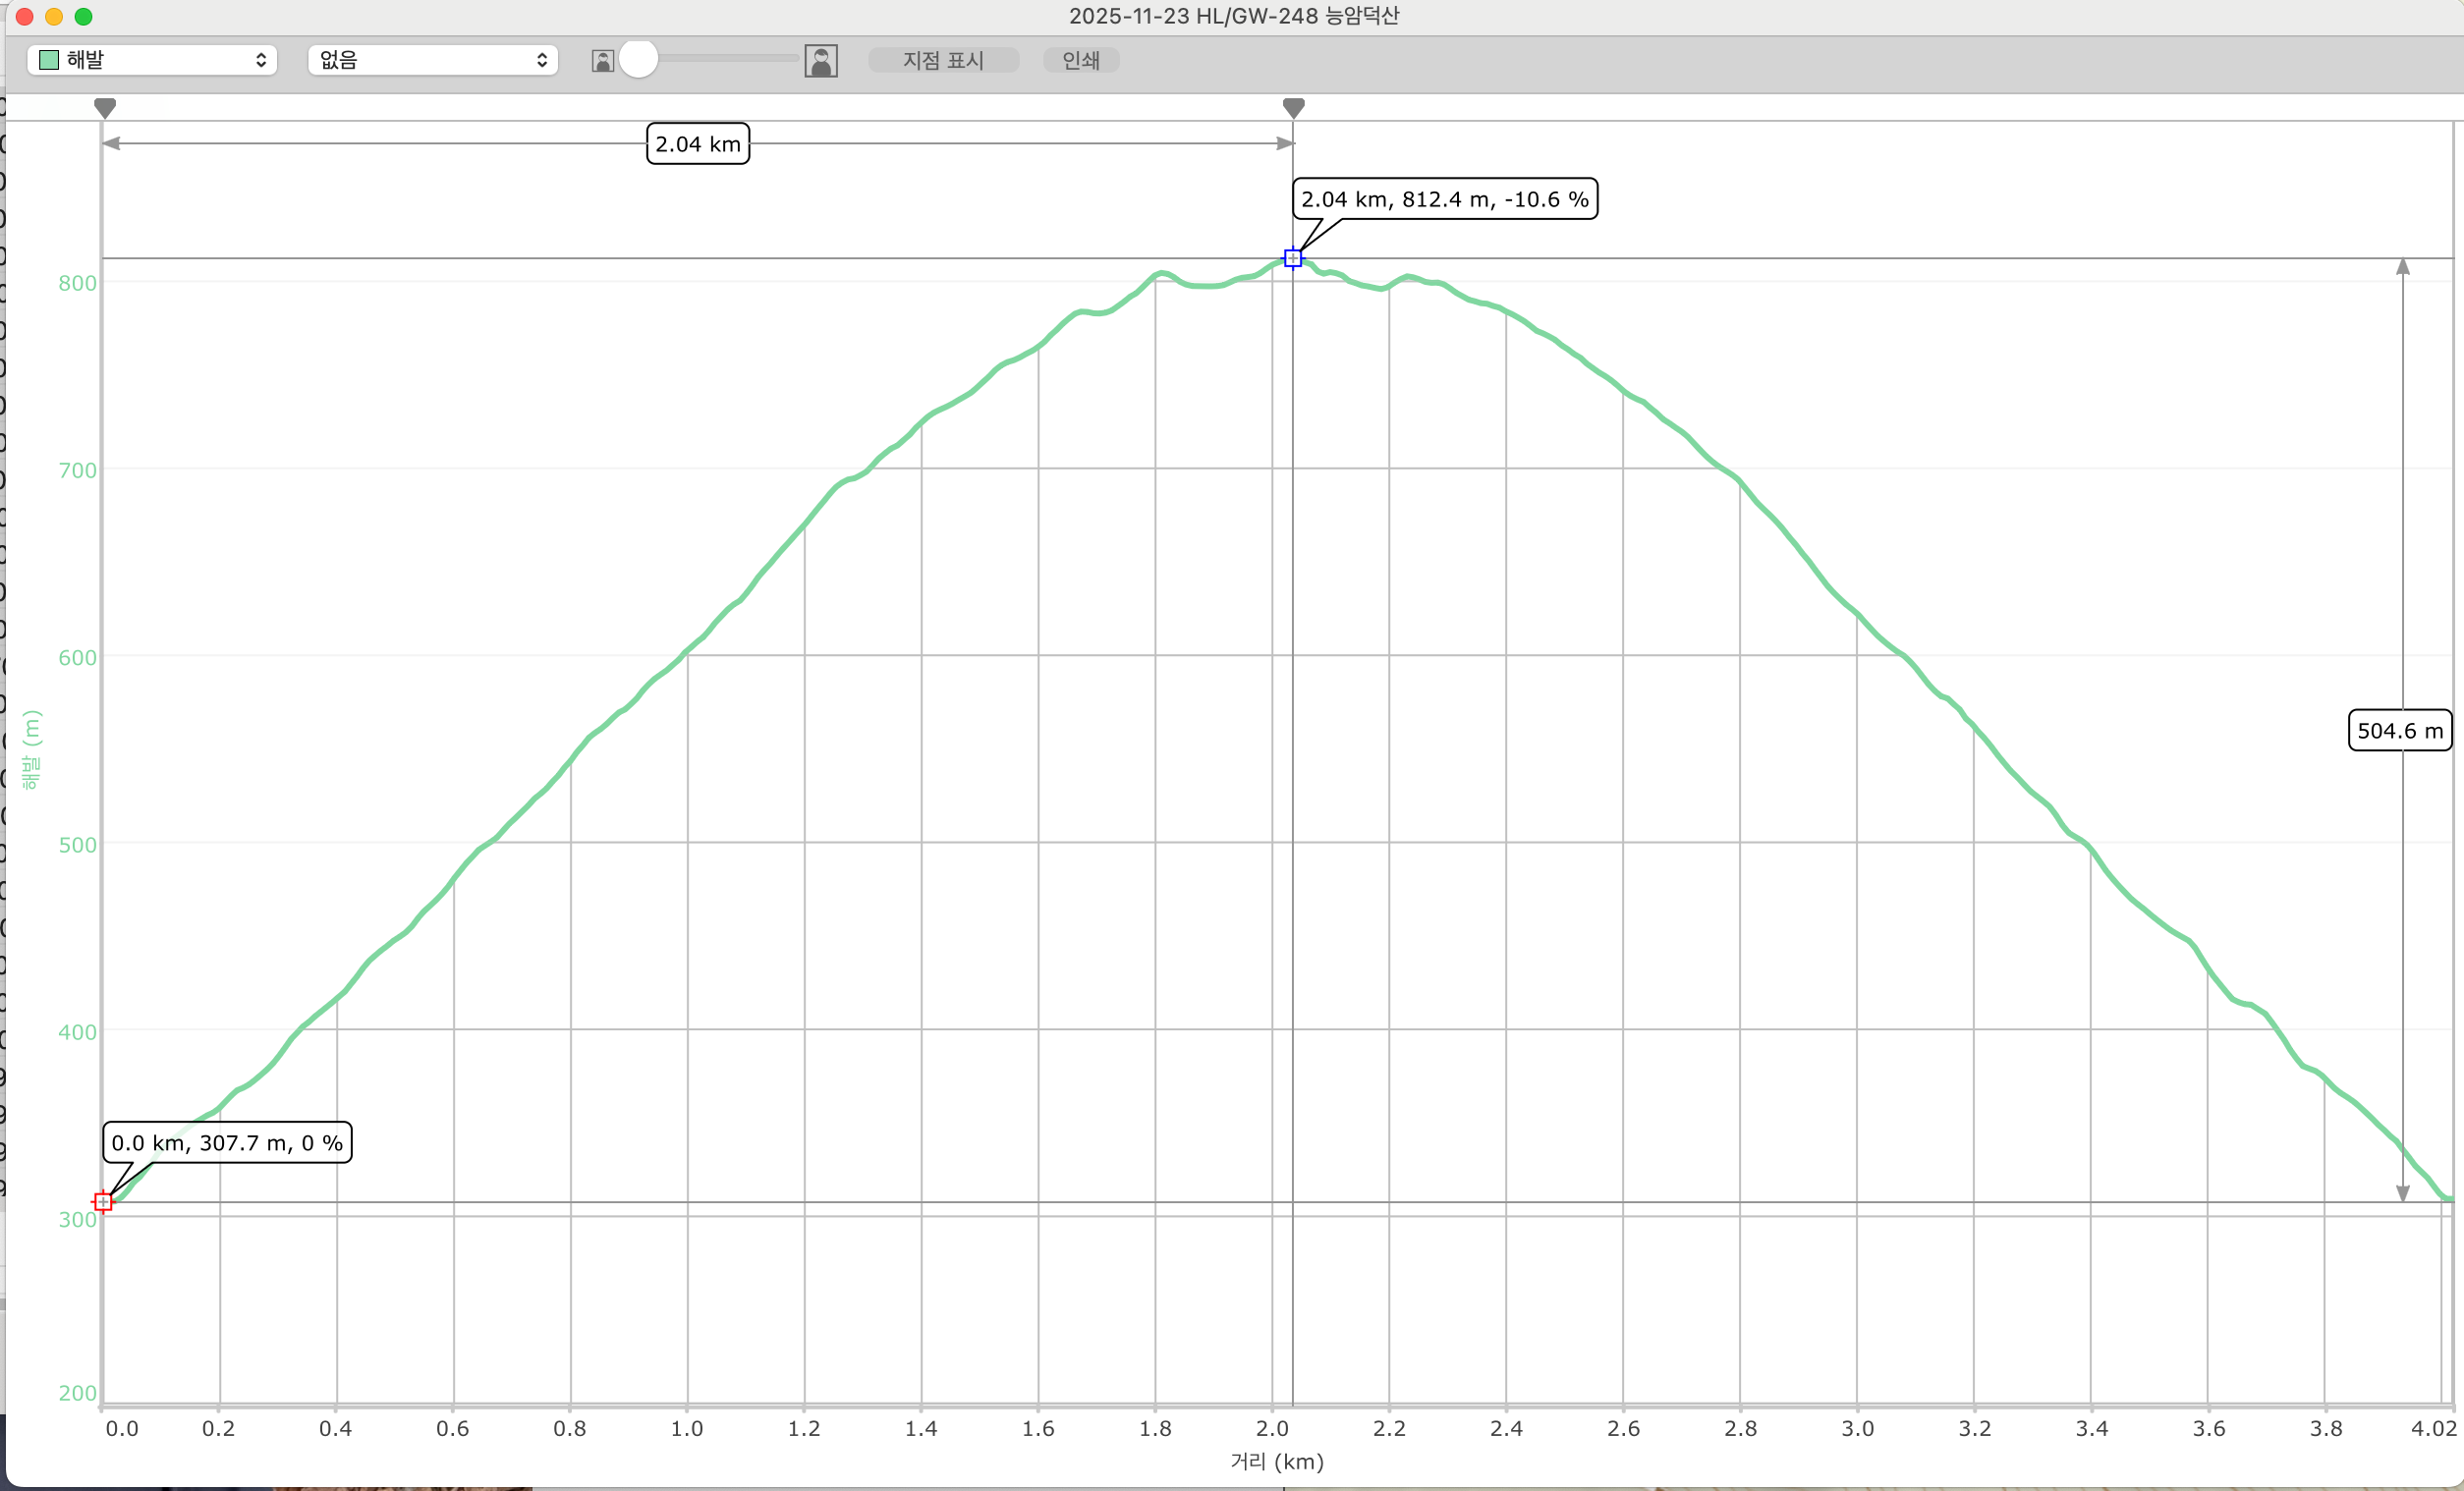2464x1491 pixels.
Task: Click the start callout showing 307.7 m
Action: pos(227,1142)
